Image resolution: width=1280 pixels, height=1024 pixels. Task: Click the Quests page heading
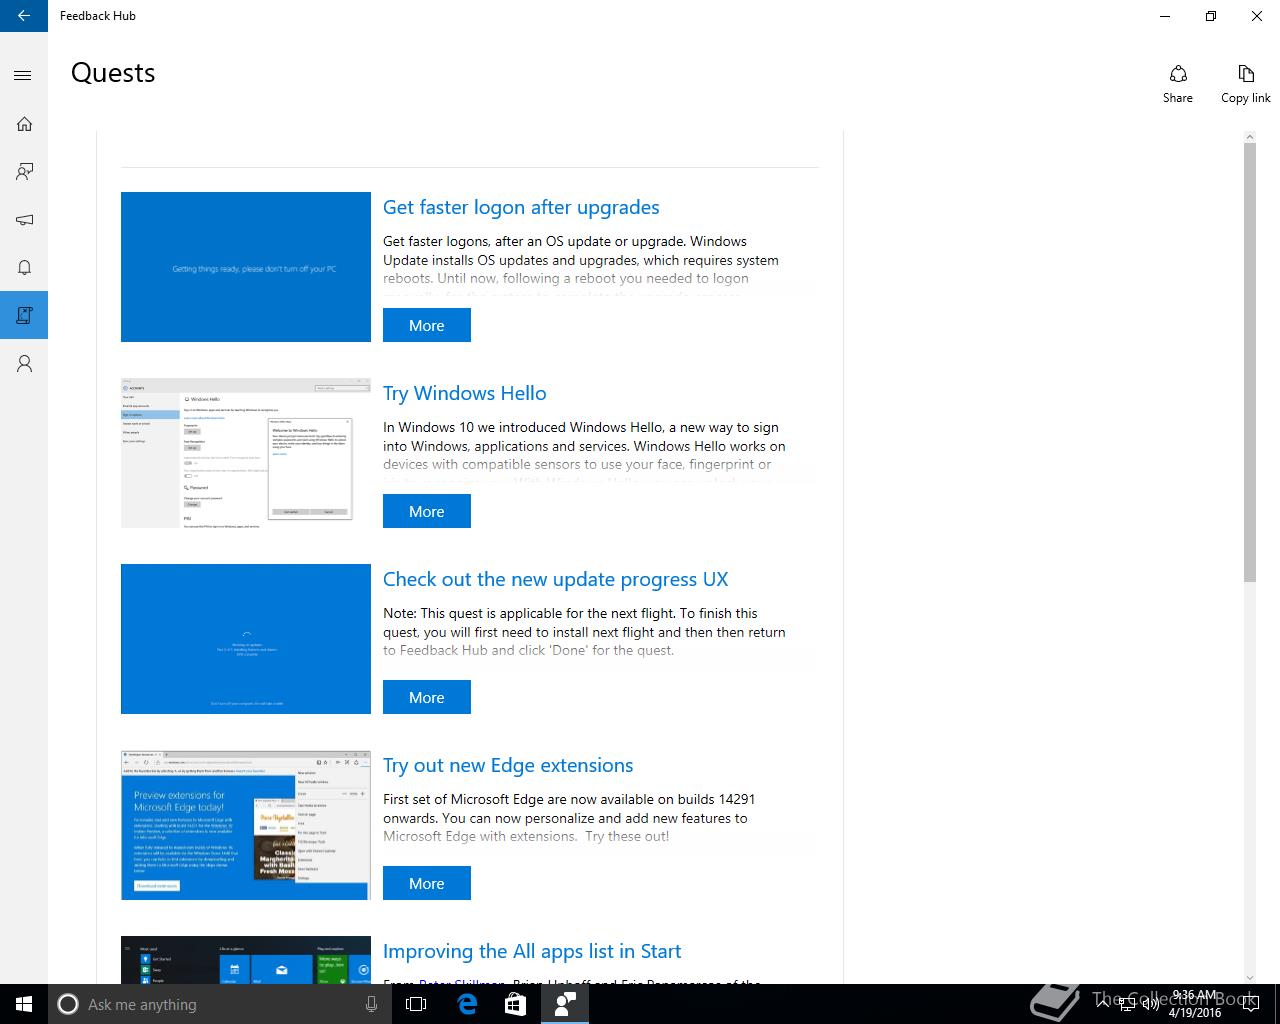point(113,73)
